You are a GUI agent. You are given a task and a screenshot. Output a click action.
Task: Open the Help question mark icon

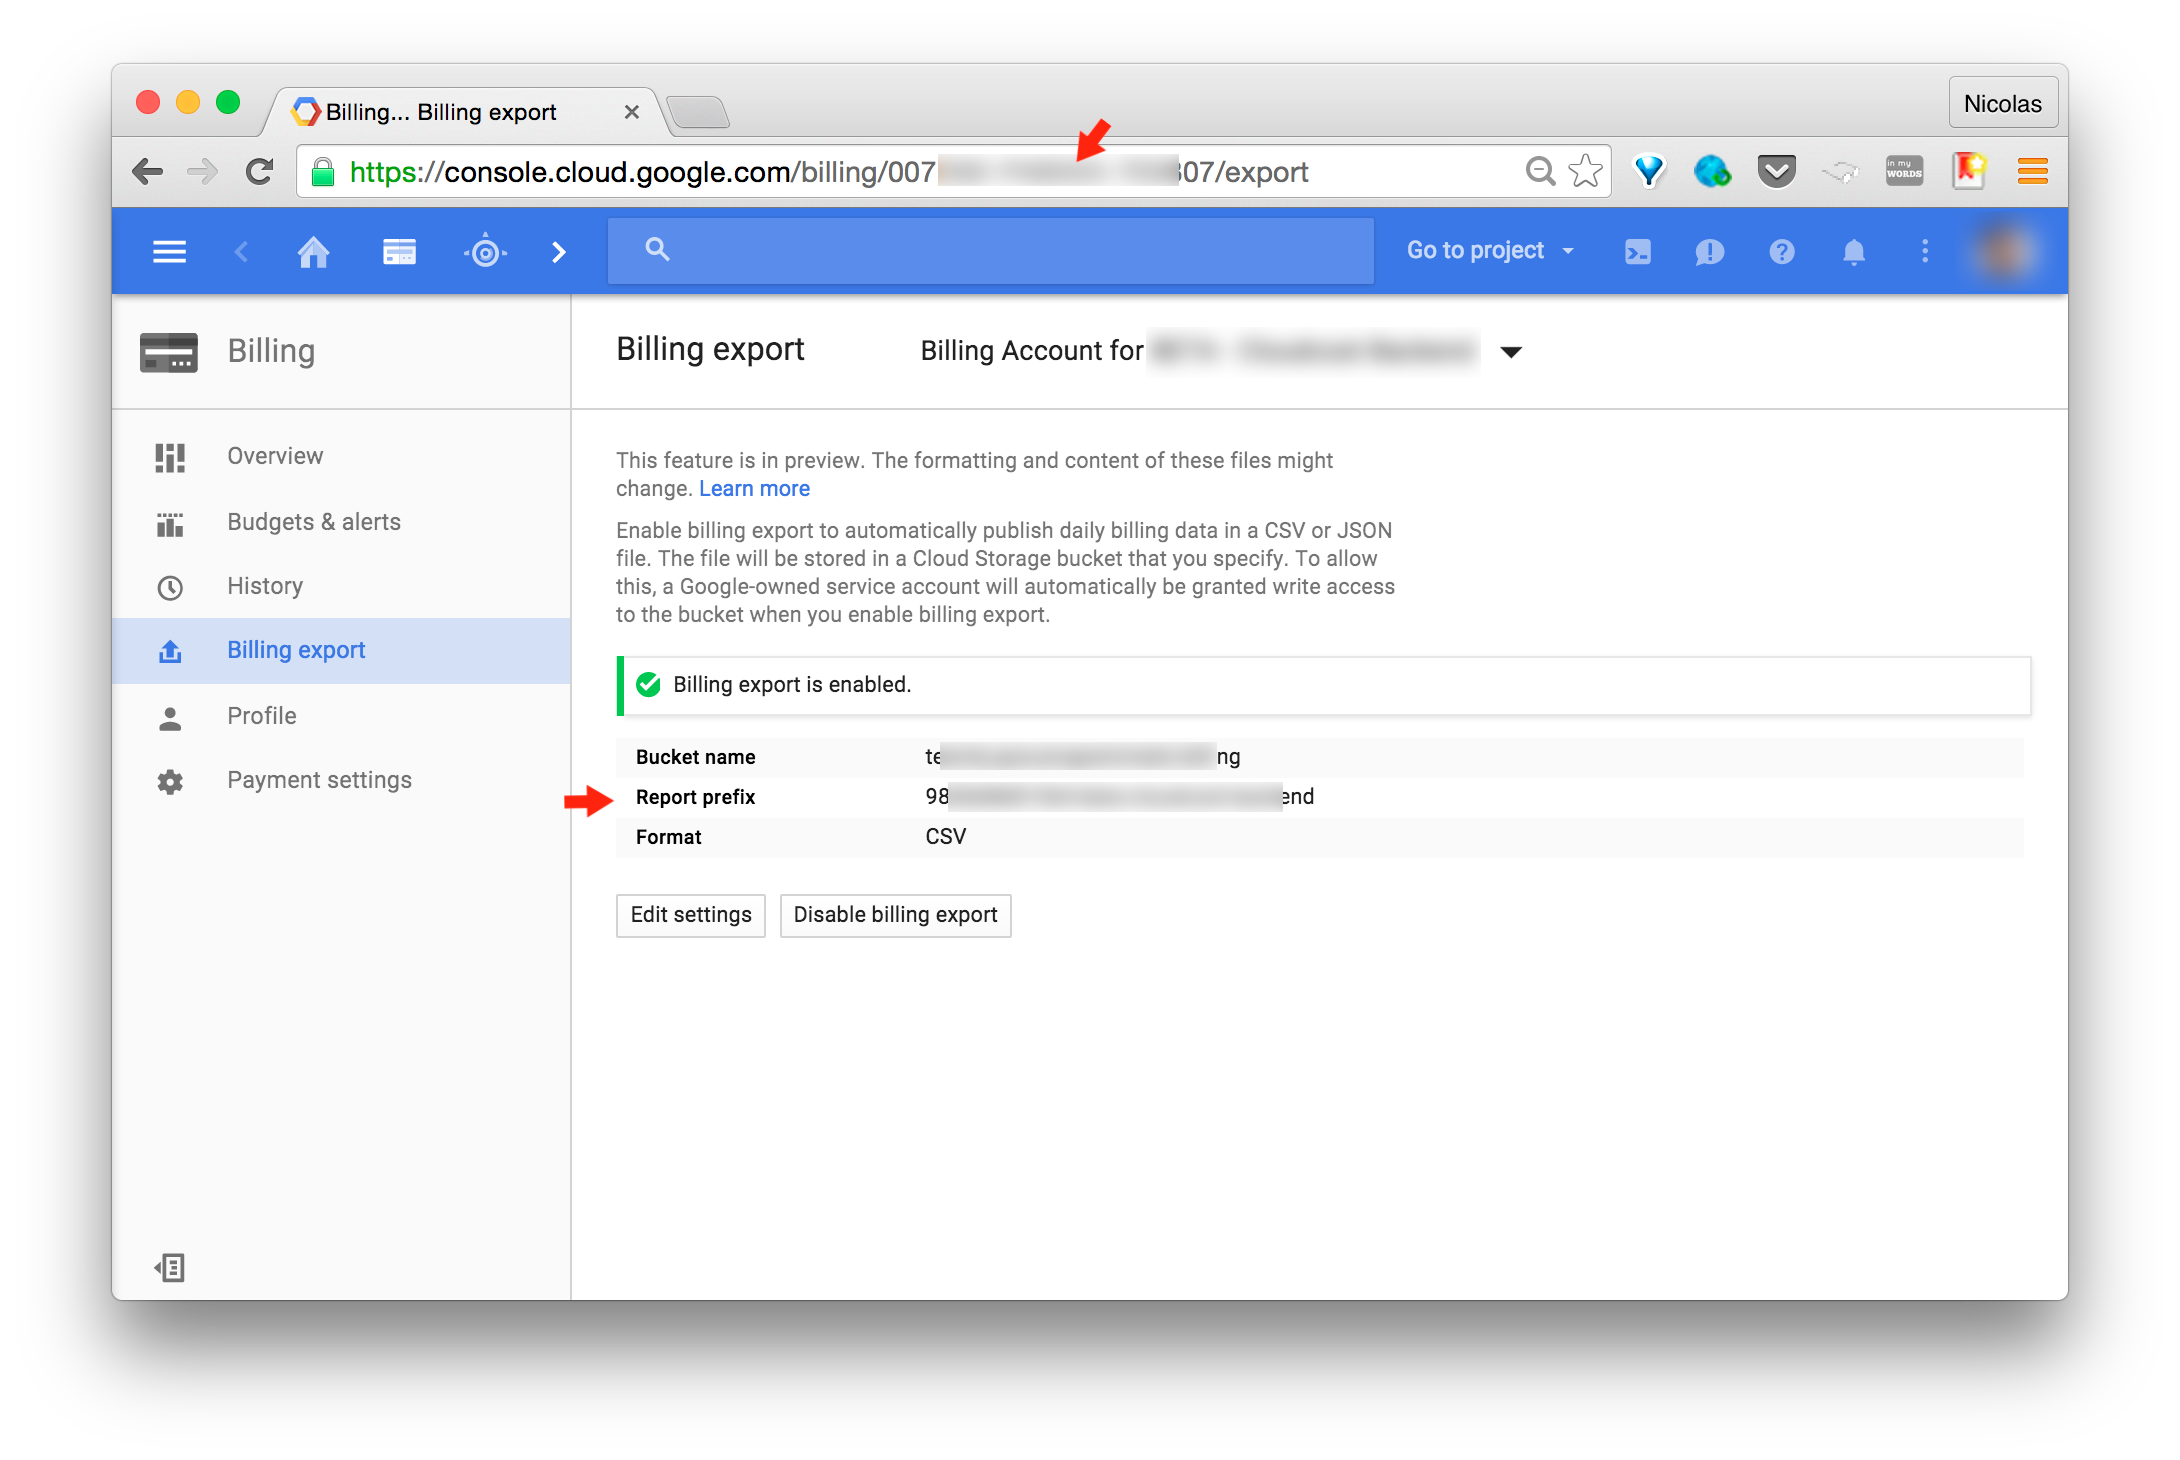1782,251
